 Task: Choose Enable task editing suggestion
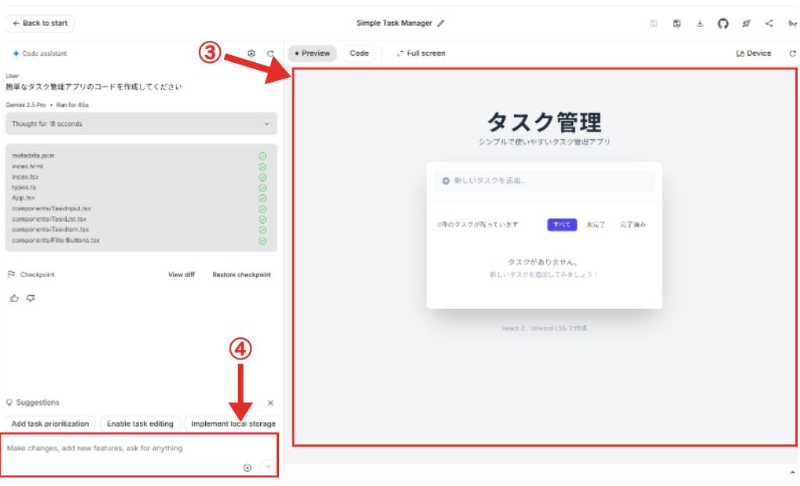click(x=140, y=424)
